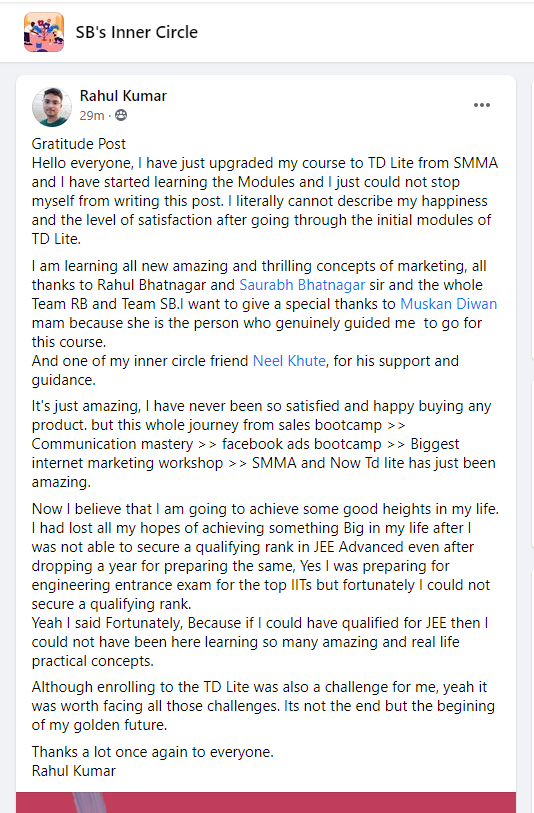
Task: Open the three-dot post options menu
Action: pos(482,105)
